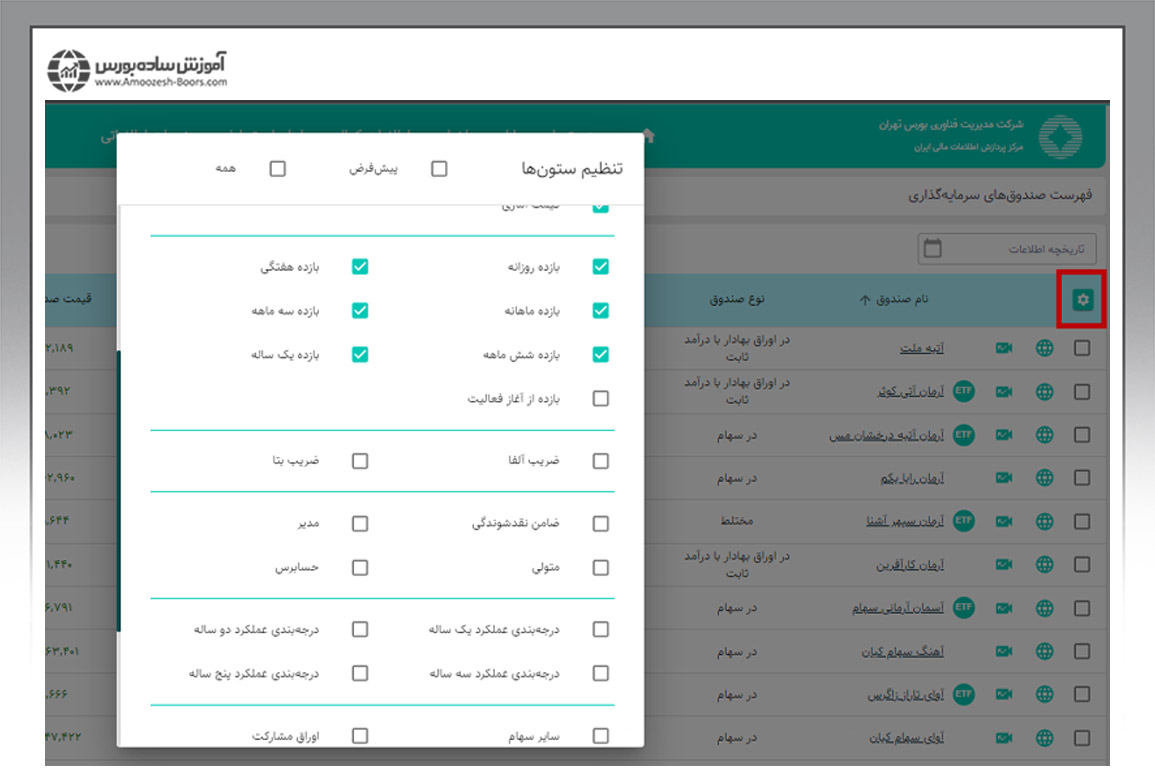
Task: Sort by نام صندوق using the arrow
Action: coord(865,299)
